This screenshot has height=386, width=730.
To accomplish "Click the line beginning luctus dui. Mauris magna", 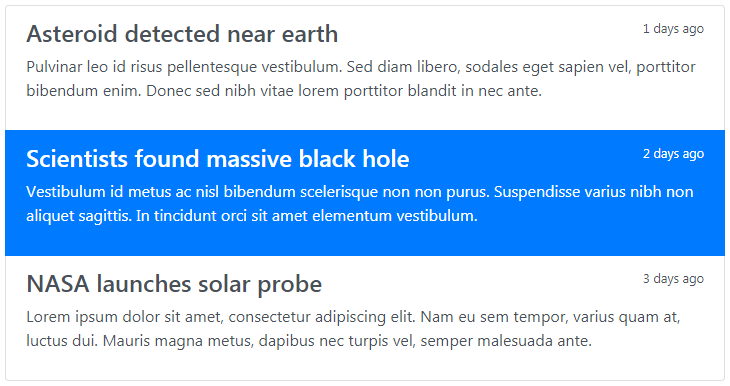I will click(309, 341).
